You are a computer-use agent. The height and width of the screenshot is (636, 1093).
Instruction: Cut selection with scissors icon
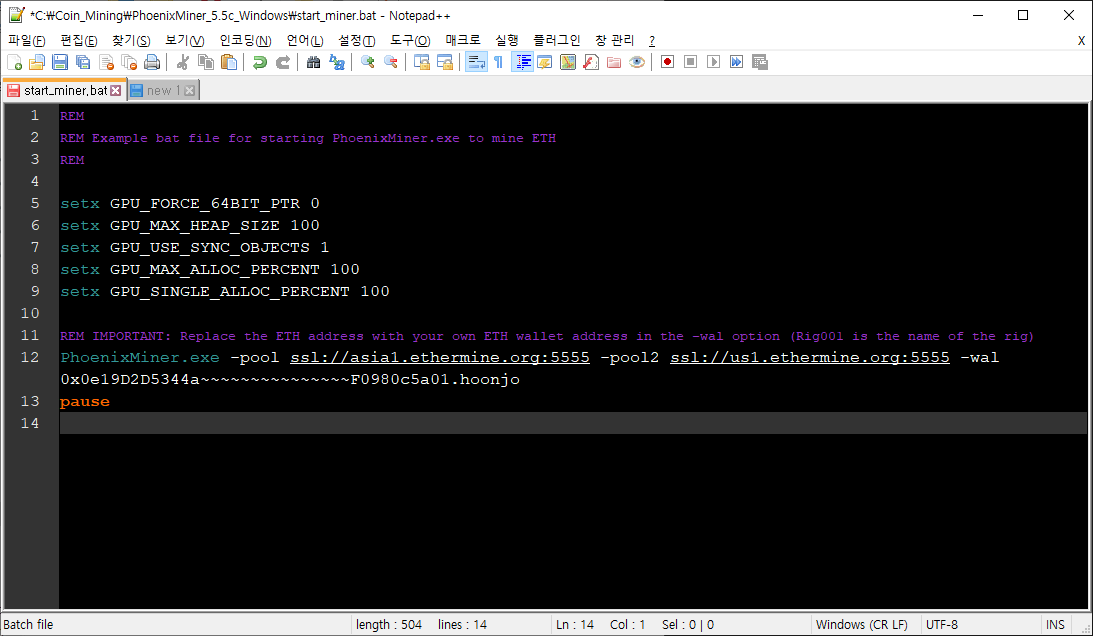point(183,62)
